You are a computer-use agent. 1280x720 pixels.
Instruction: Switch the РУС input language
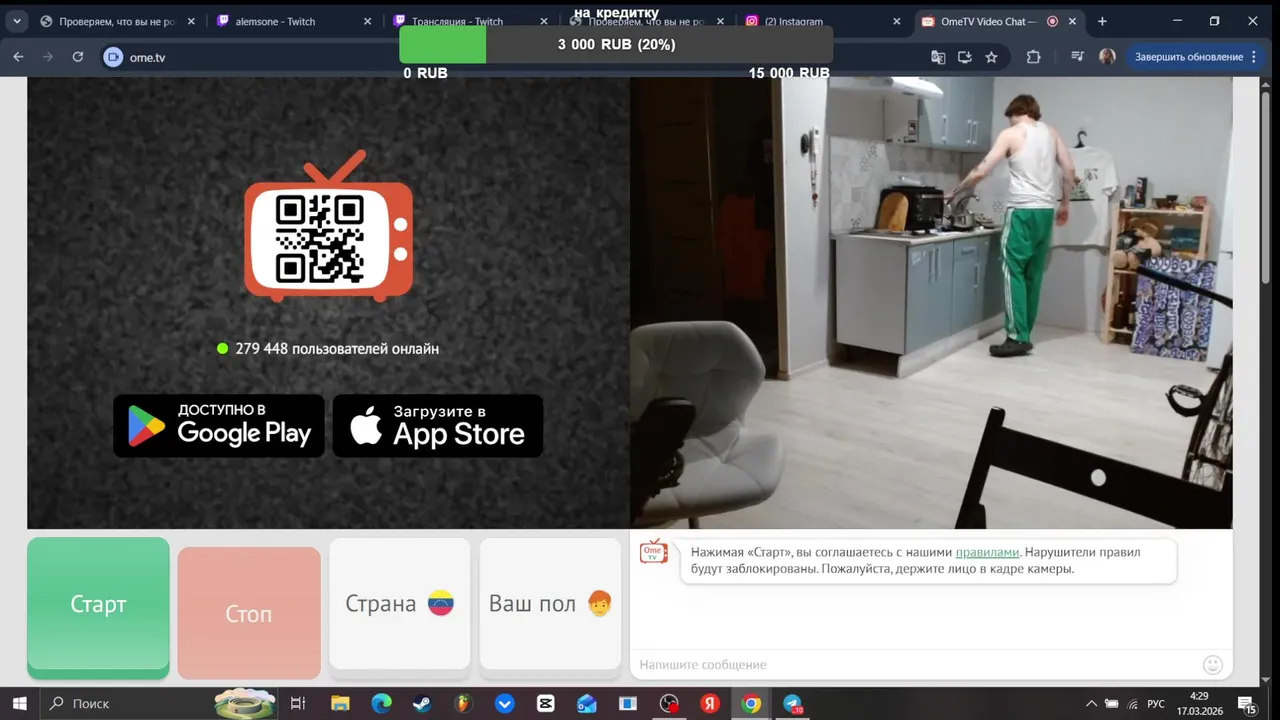coord(1156,704)
